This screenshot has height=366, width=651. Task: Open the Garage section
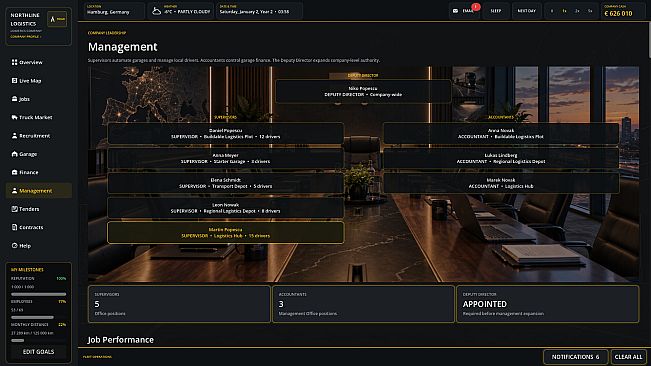pyautogui.click(x=39, y=154)
